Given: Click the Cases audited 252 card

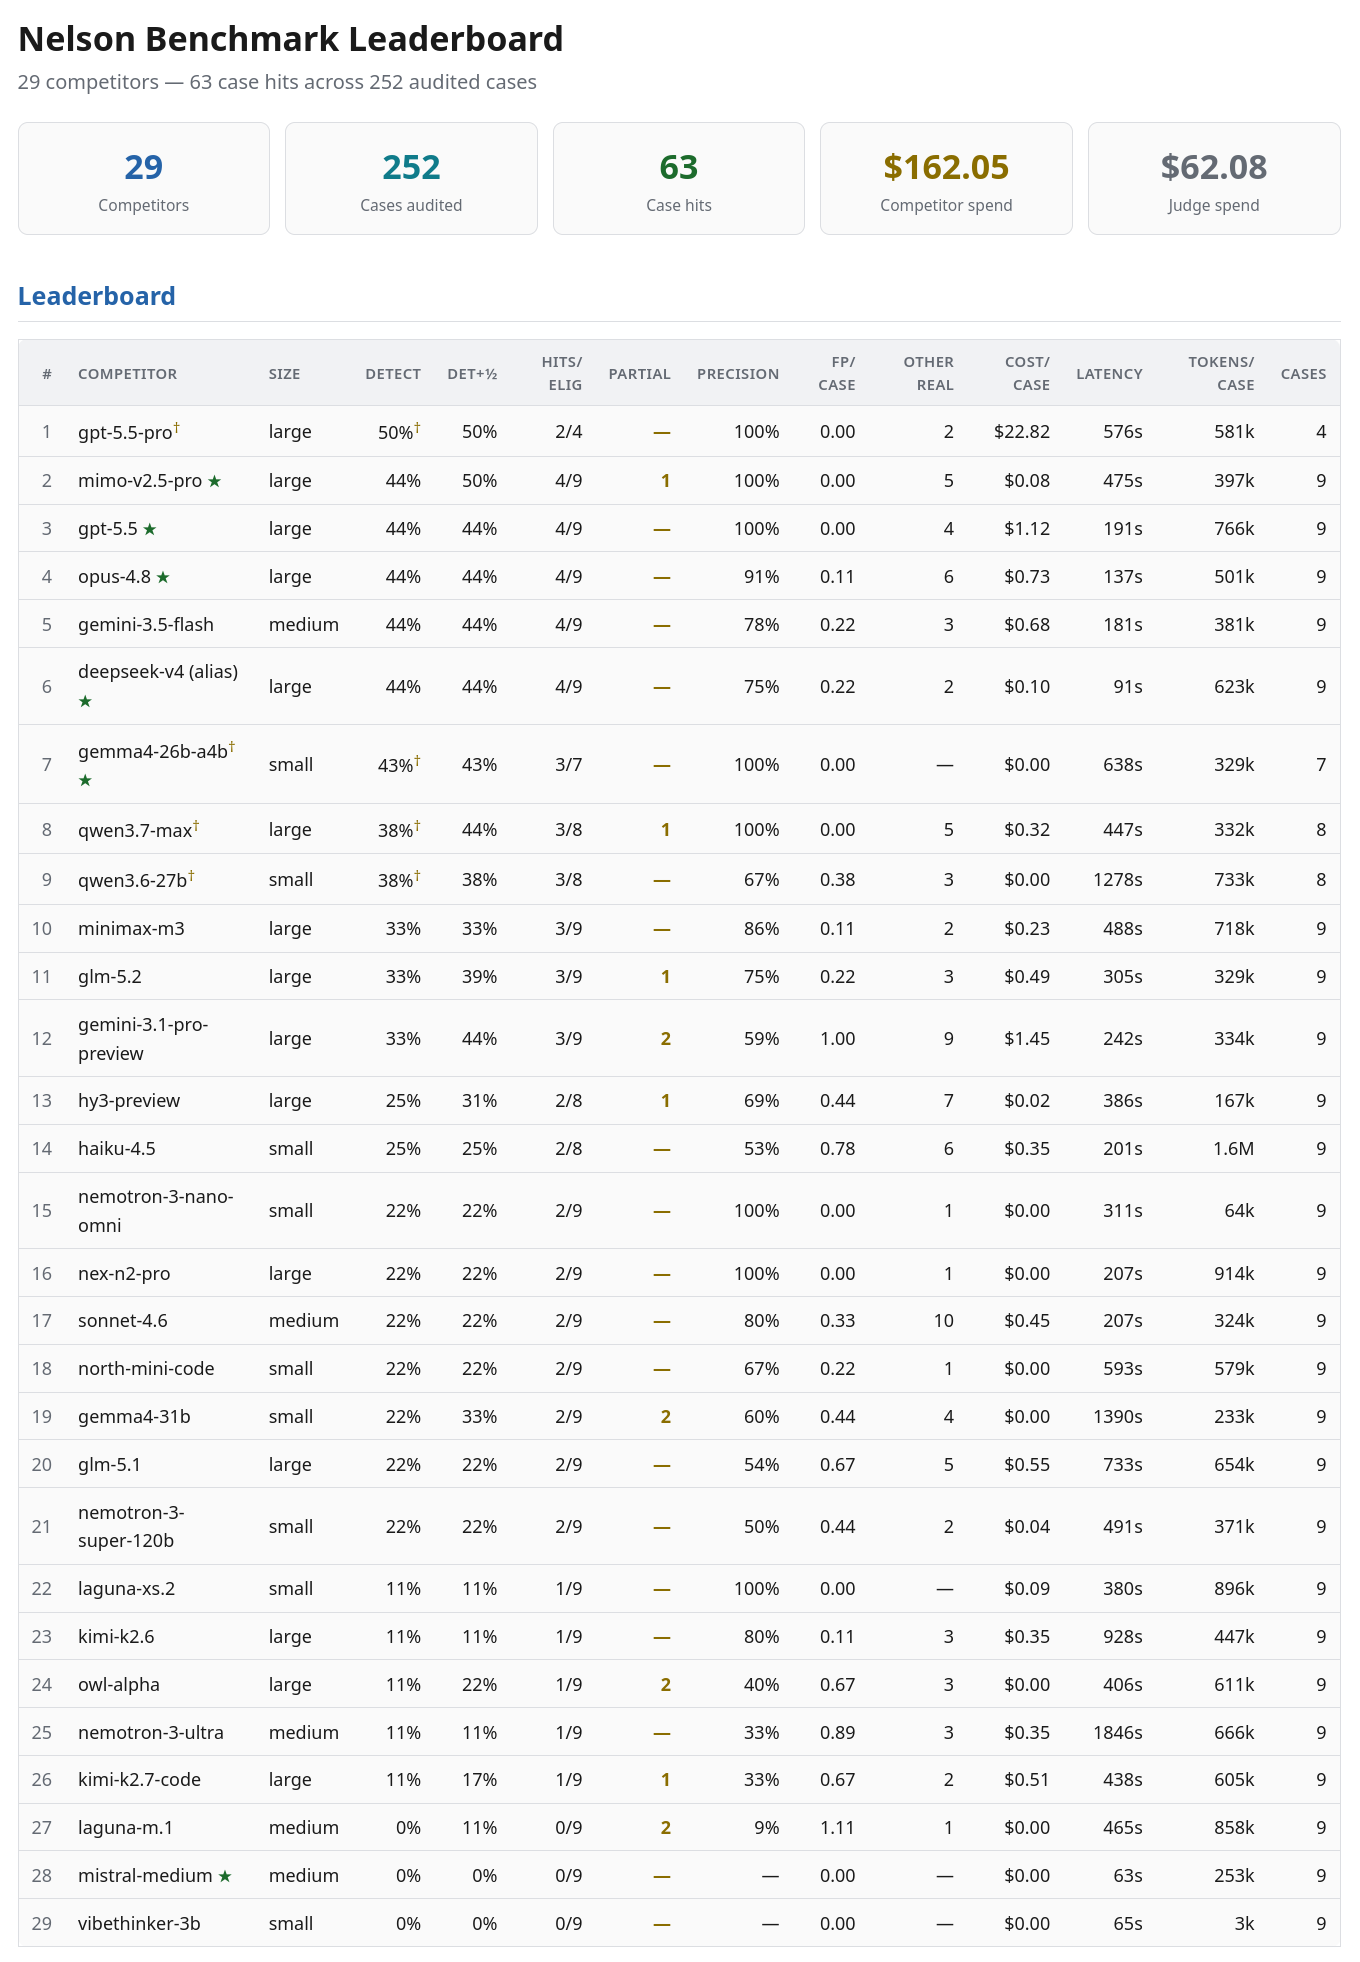Looking at the screenshot, I should click(411, 179).
